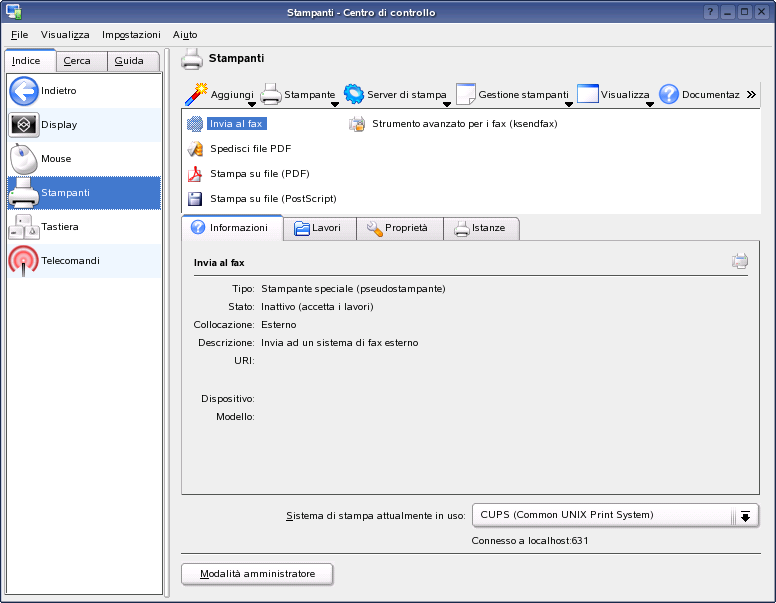This screenshot has height=603, width=776.
Task: Open the Mouse settings module
Action: [x=24, y=159]
